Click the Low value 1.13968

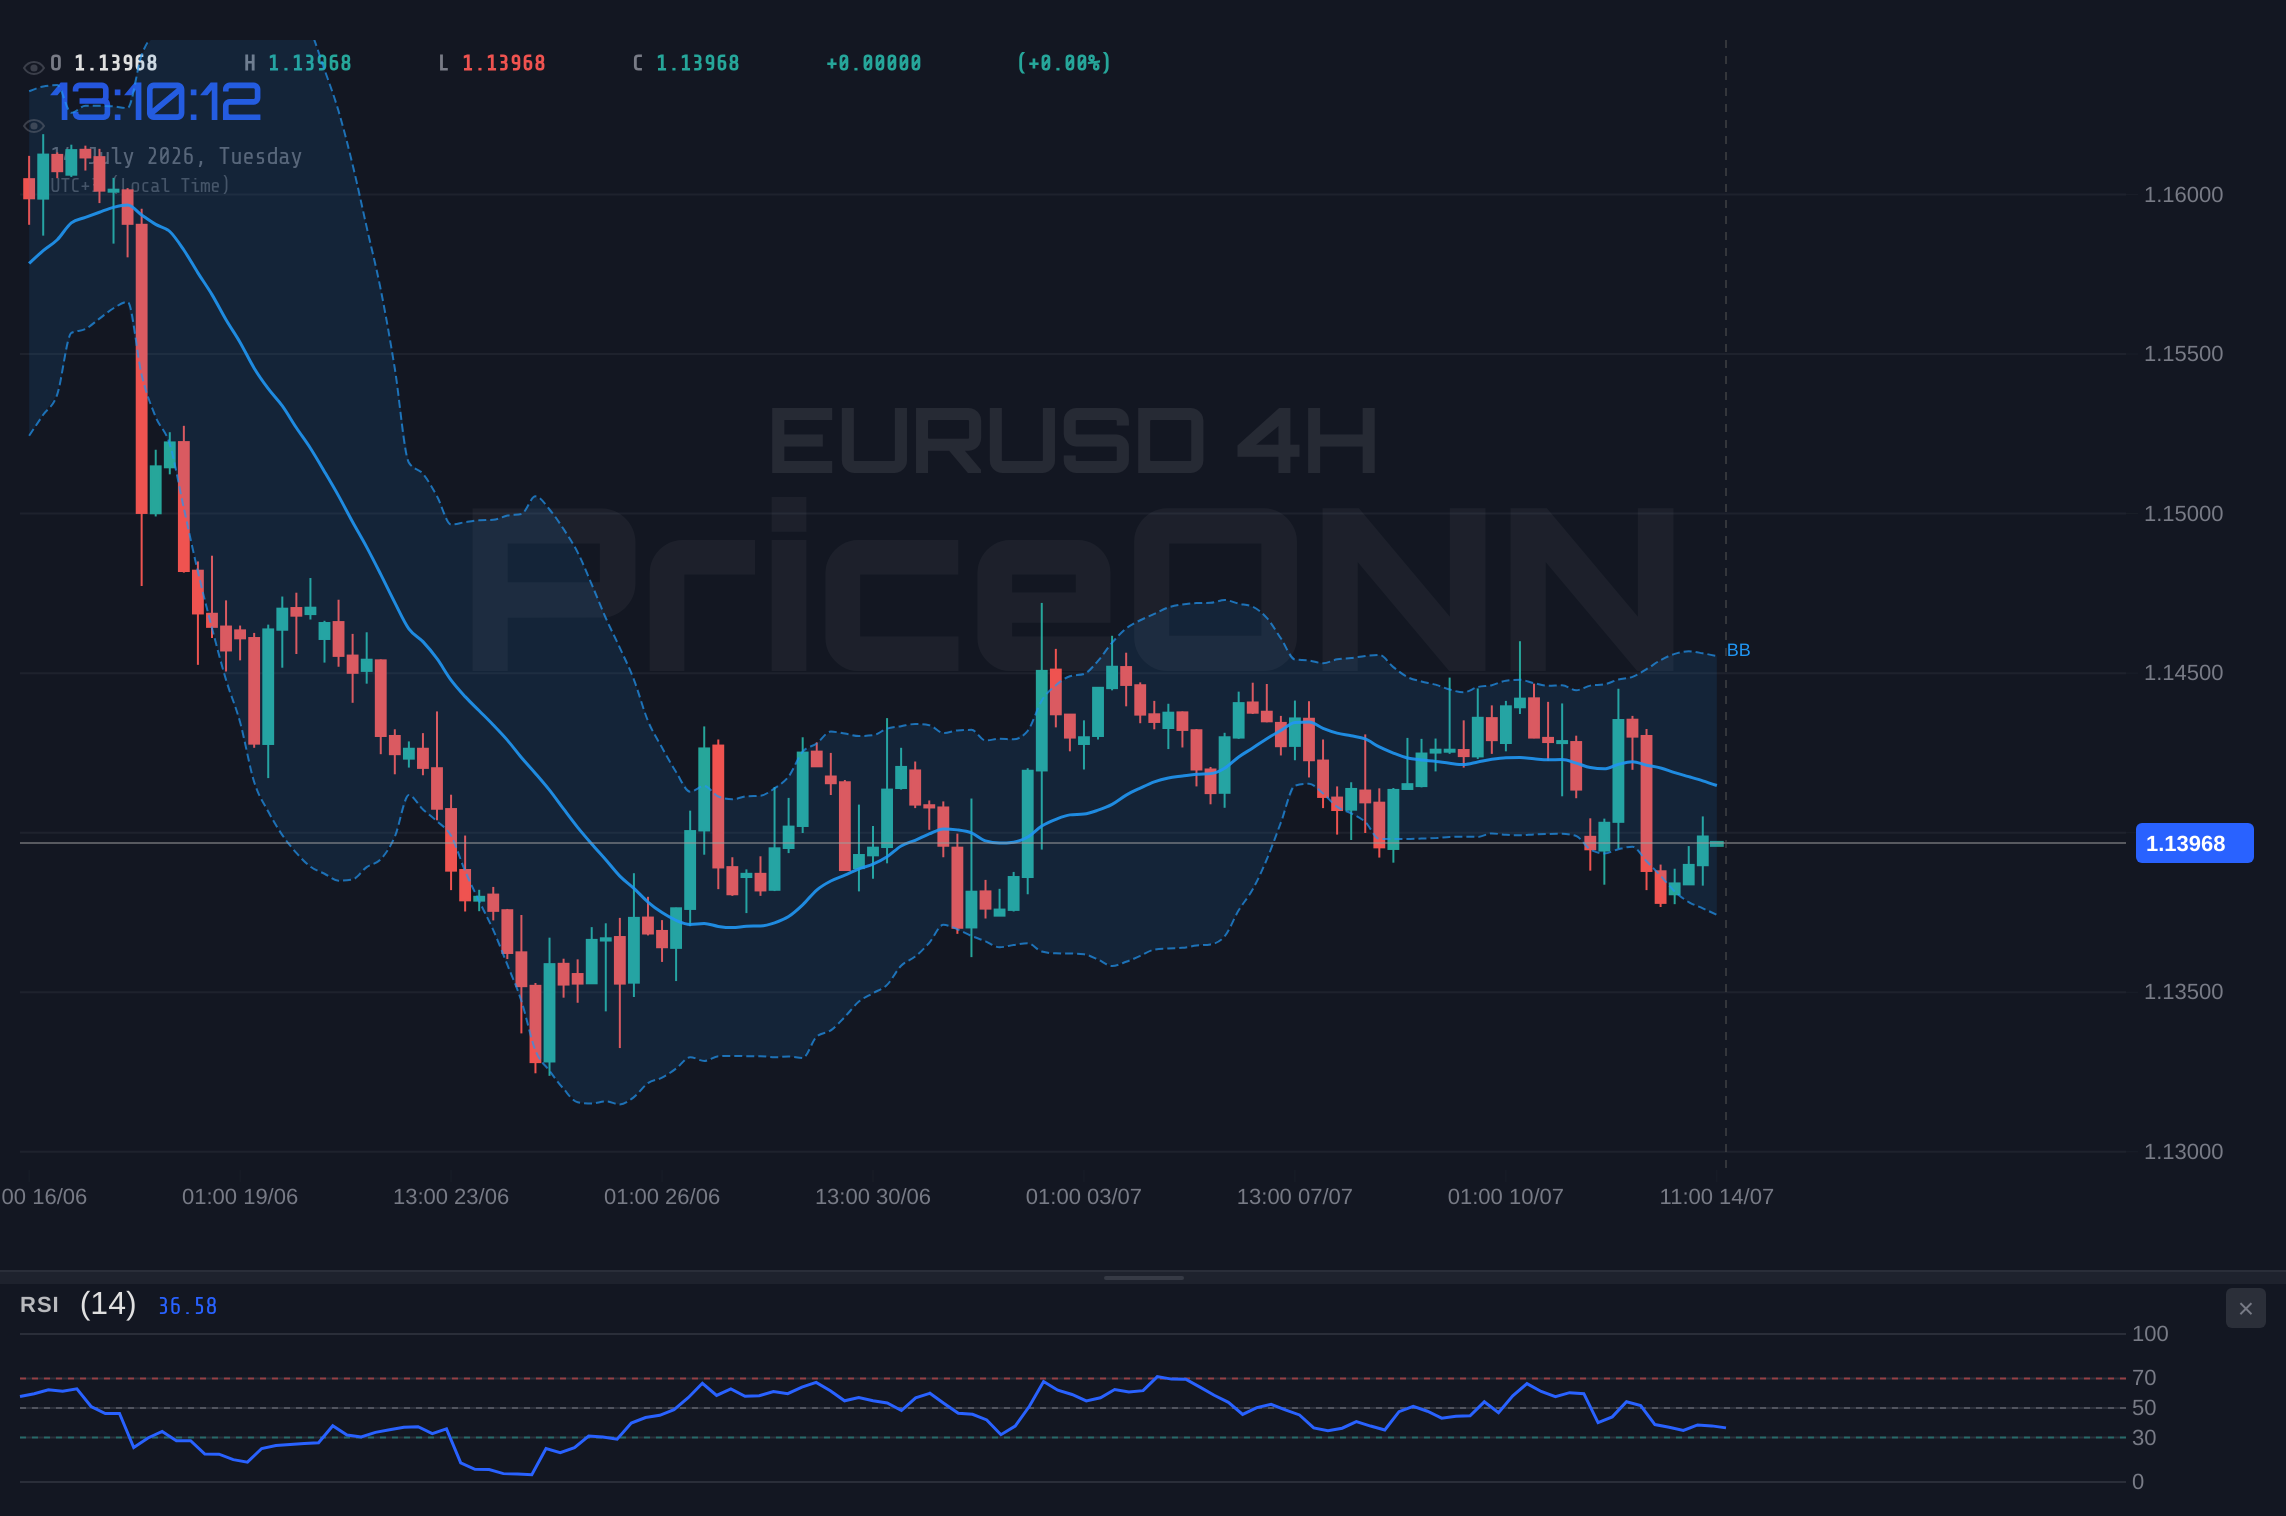click(x=504, y=63)
